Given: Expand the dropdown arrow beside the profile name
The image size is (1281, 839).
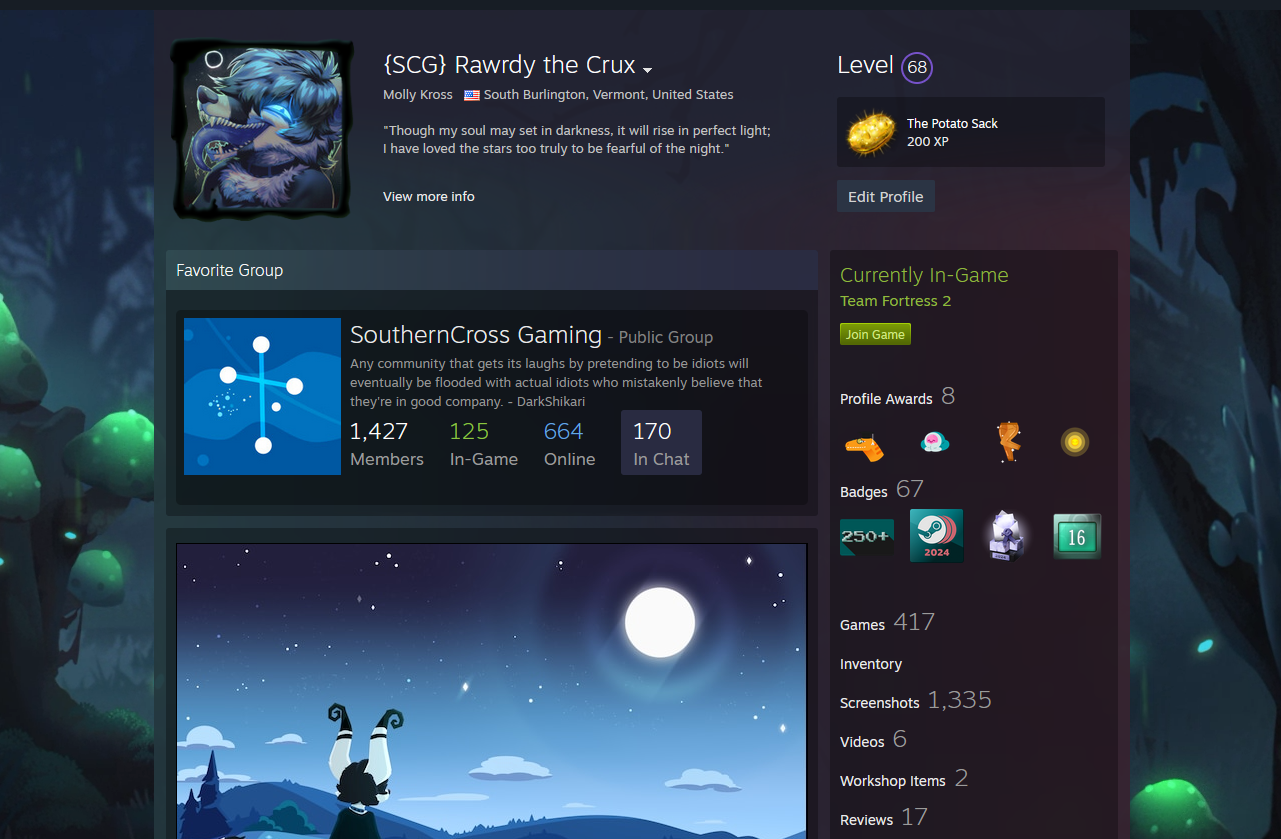Looking at the screenshot, I should (647, 70).
